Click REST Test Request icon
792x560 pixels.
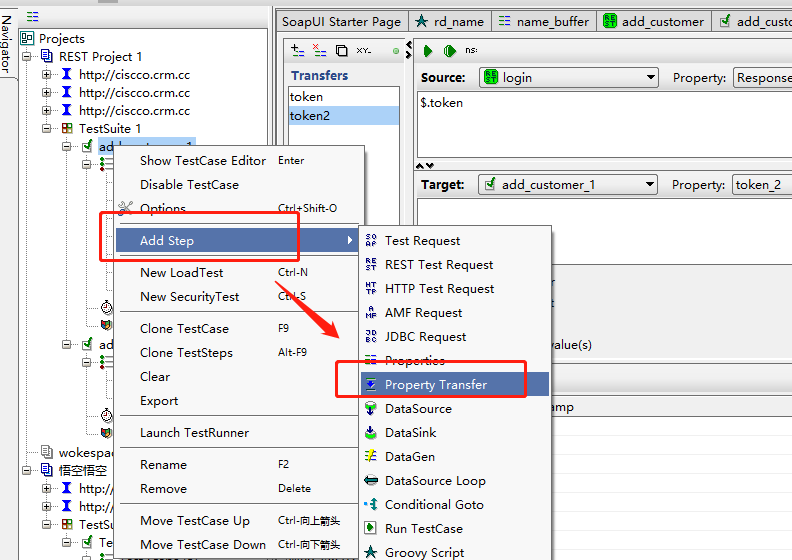click(x=371, y=264)
